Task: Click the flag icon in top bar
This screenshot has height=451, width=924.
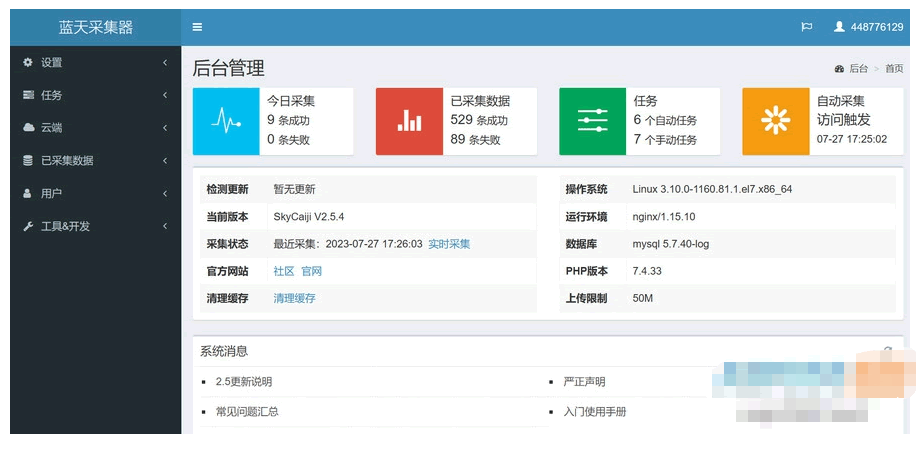Action: (x=806, y=27)
